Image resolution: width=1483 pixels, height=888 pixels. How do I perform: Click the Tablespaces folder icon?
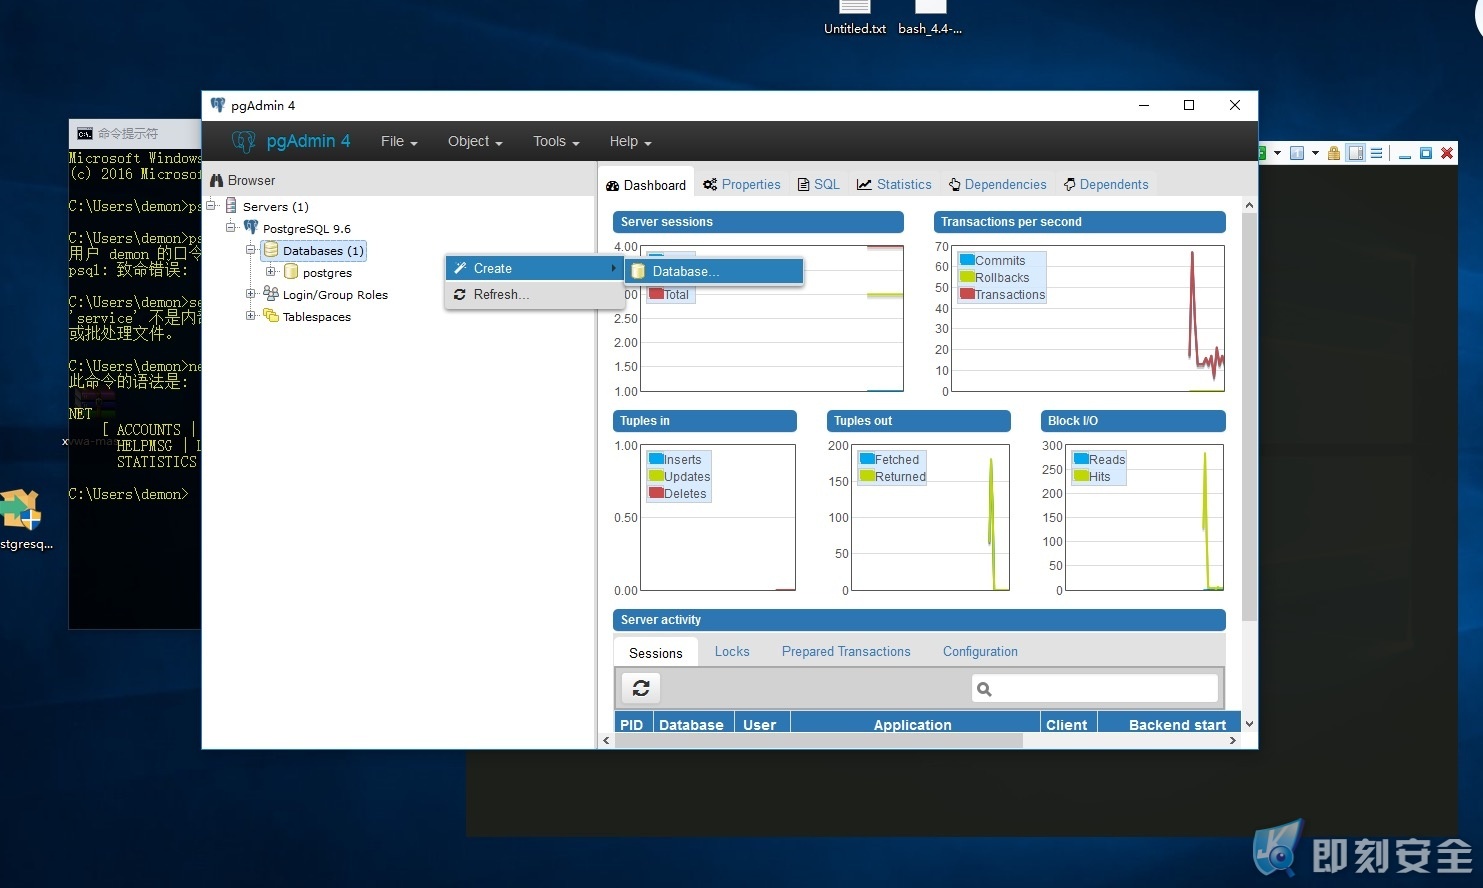(271, 316)
